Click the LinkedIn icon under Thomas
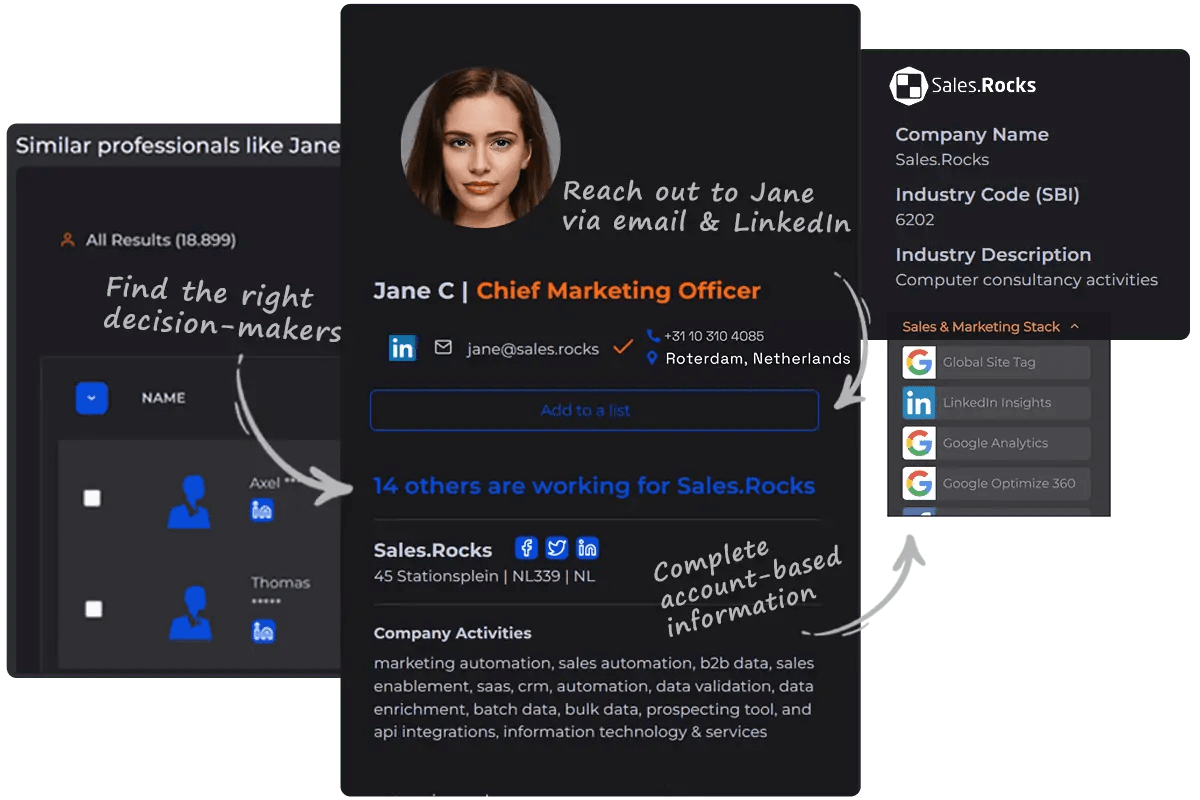Viewport: 1200px width, 800px height. (x=263, y=631)
